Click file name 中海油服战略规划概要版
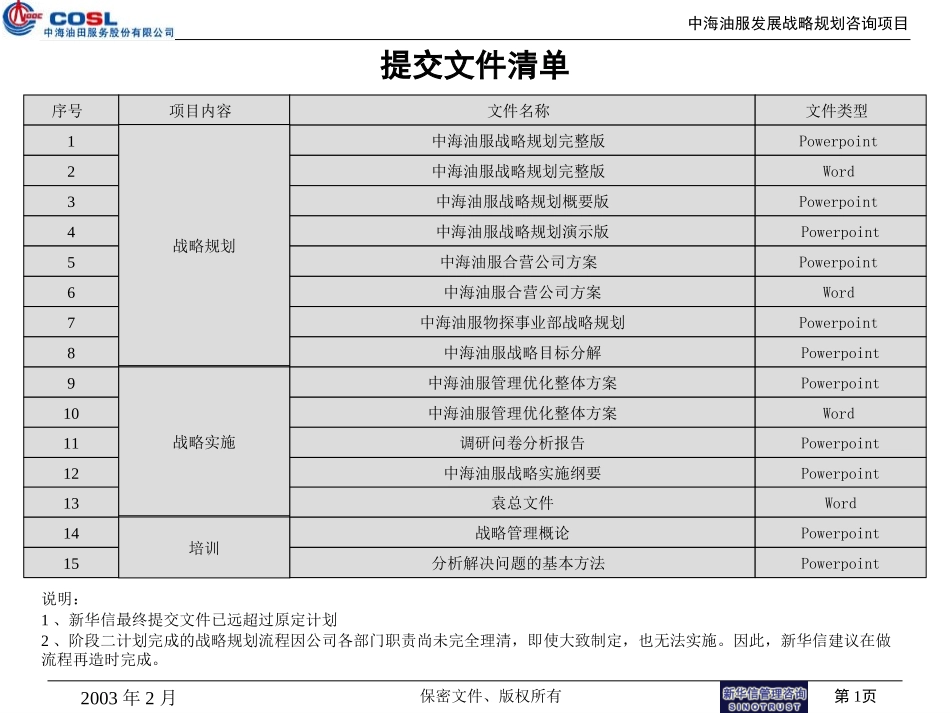This screenshot has height=713, width=950. pyautogui.click(x=522, y=201)
